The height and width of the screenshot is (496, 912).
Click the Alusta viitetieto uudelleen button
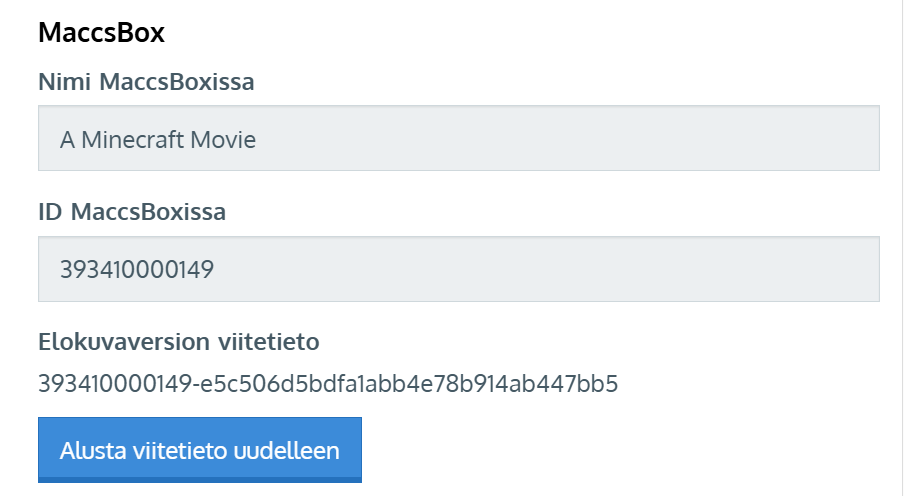click(x=199, y=449)
